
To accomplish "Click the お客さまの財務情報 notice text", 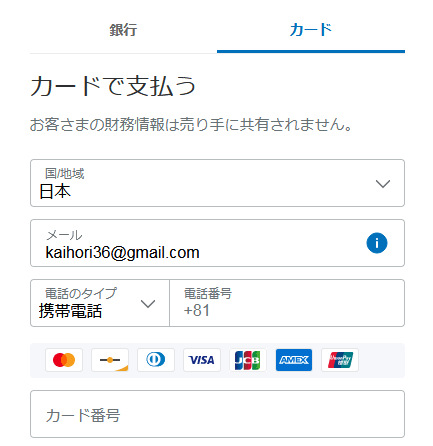I will tap(191, 125).
